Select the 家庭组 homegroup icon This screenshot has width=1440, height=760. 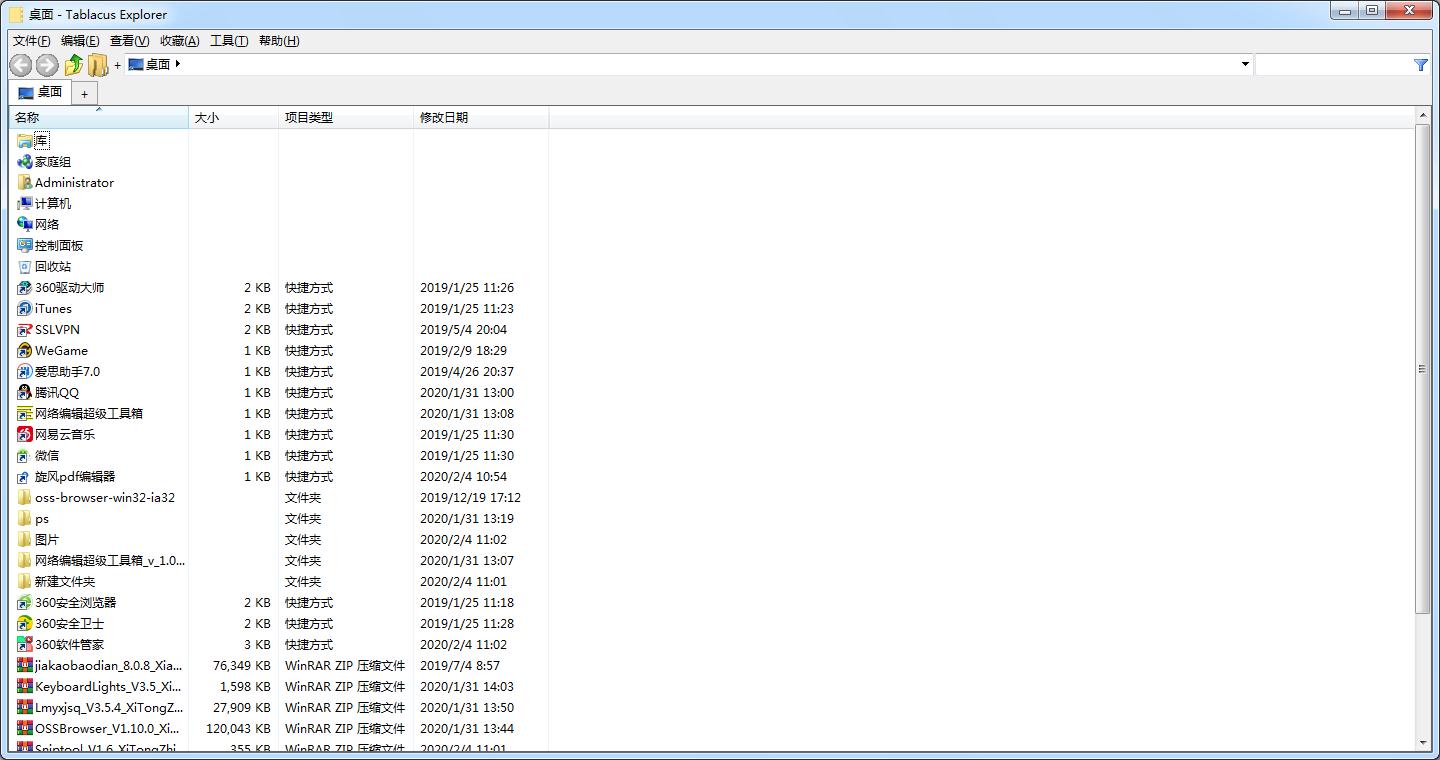[25, 162]
